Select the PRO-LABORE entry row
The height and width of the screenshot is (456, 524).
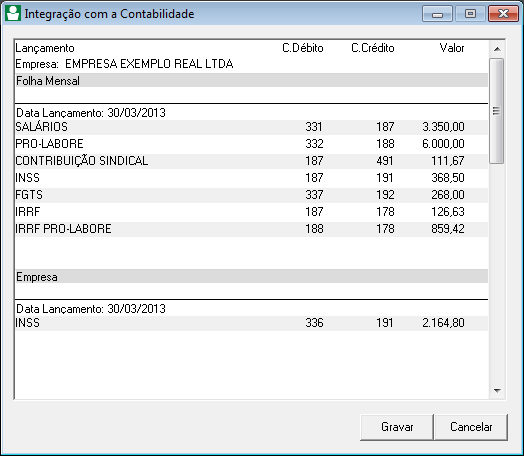click(x=251, y=144)
